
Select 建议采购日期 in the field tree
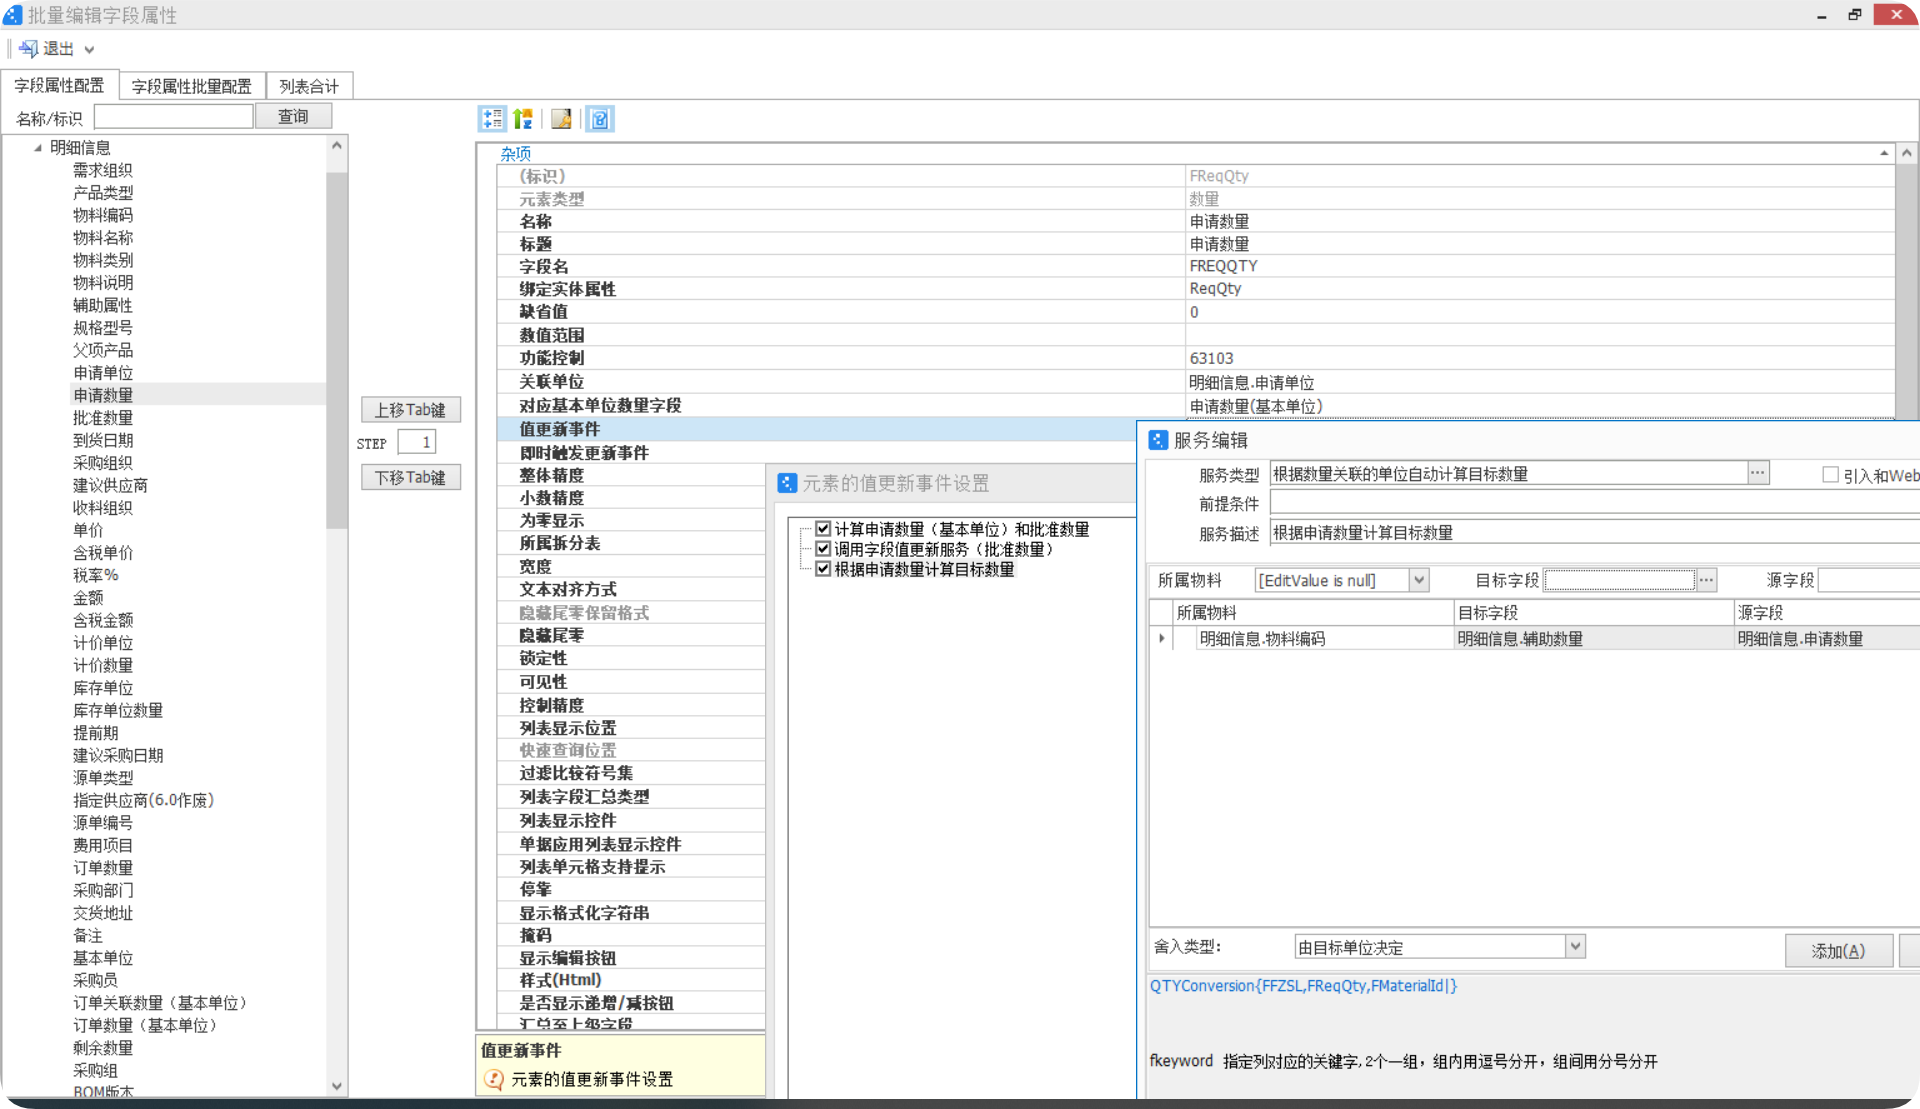click(x=118, y=755)
